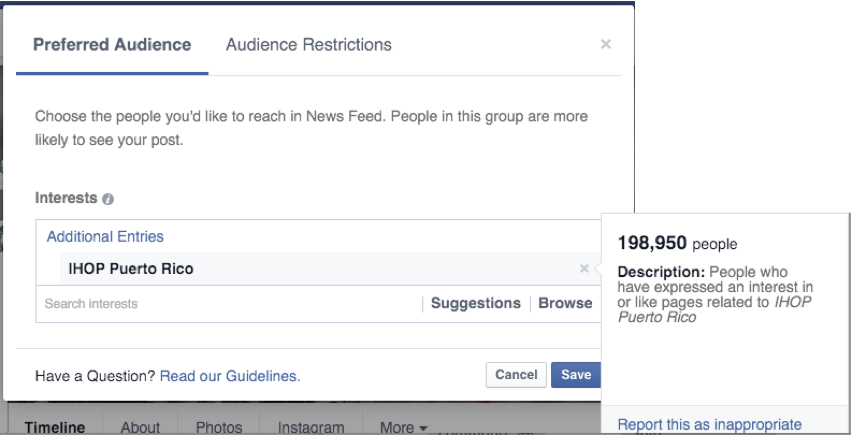Expand the More dropdown menu

pyautogui.click(x=403, y=427)
